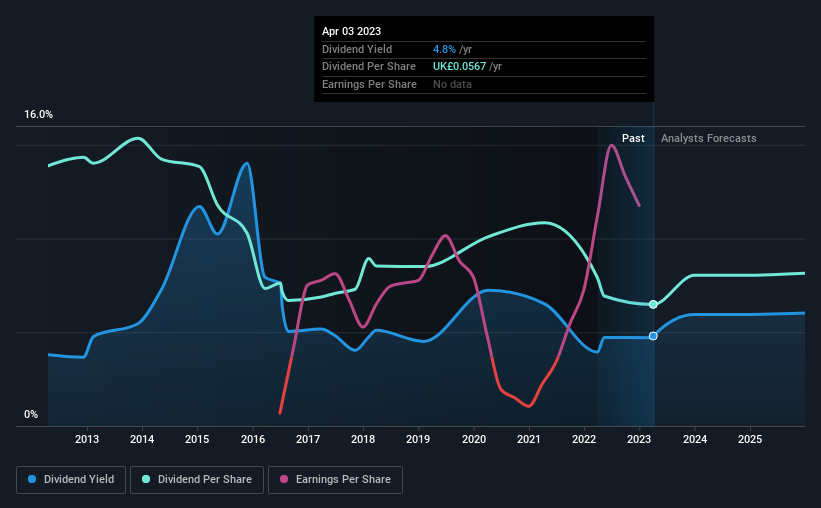The image size is (821, 508).
Task: Click the tooltip Earnings Per Share row label
Action: pos(369,84)
